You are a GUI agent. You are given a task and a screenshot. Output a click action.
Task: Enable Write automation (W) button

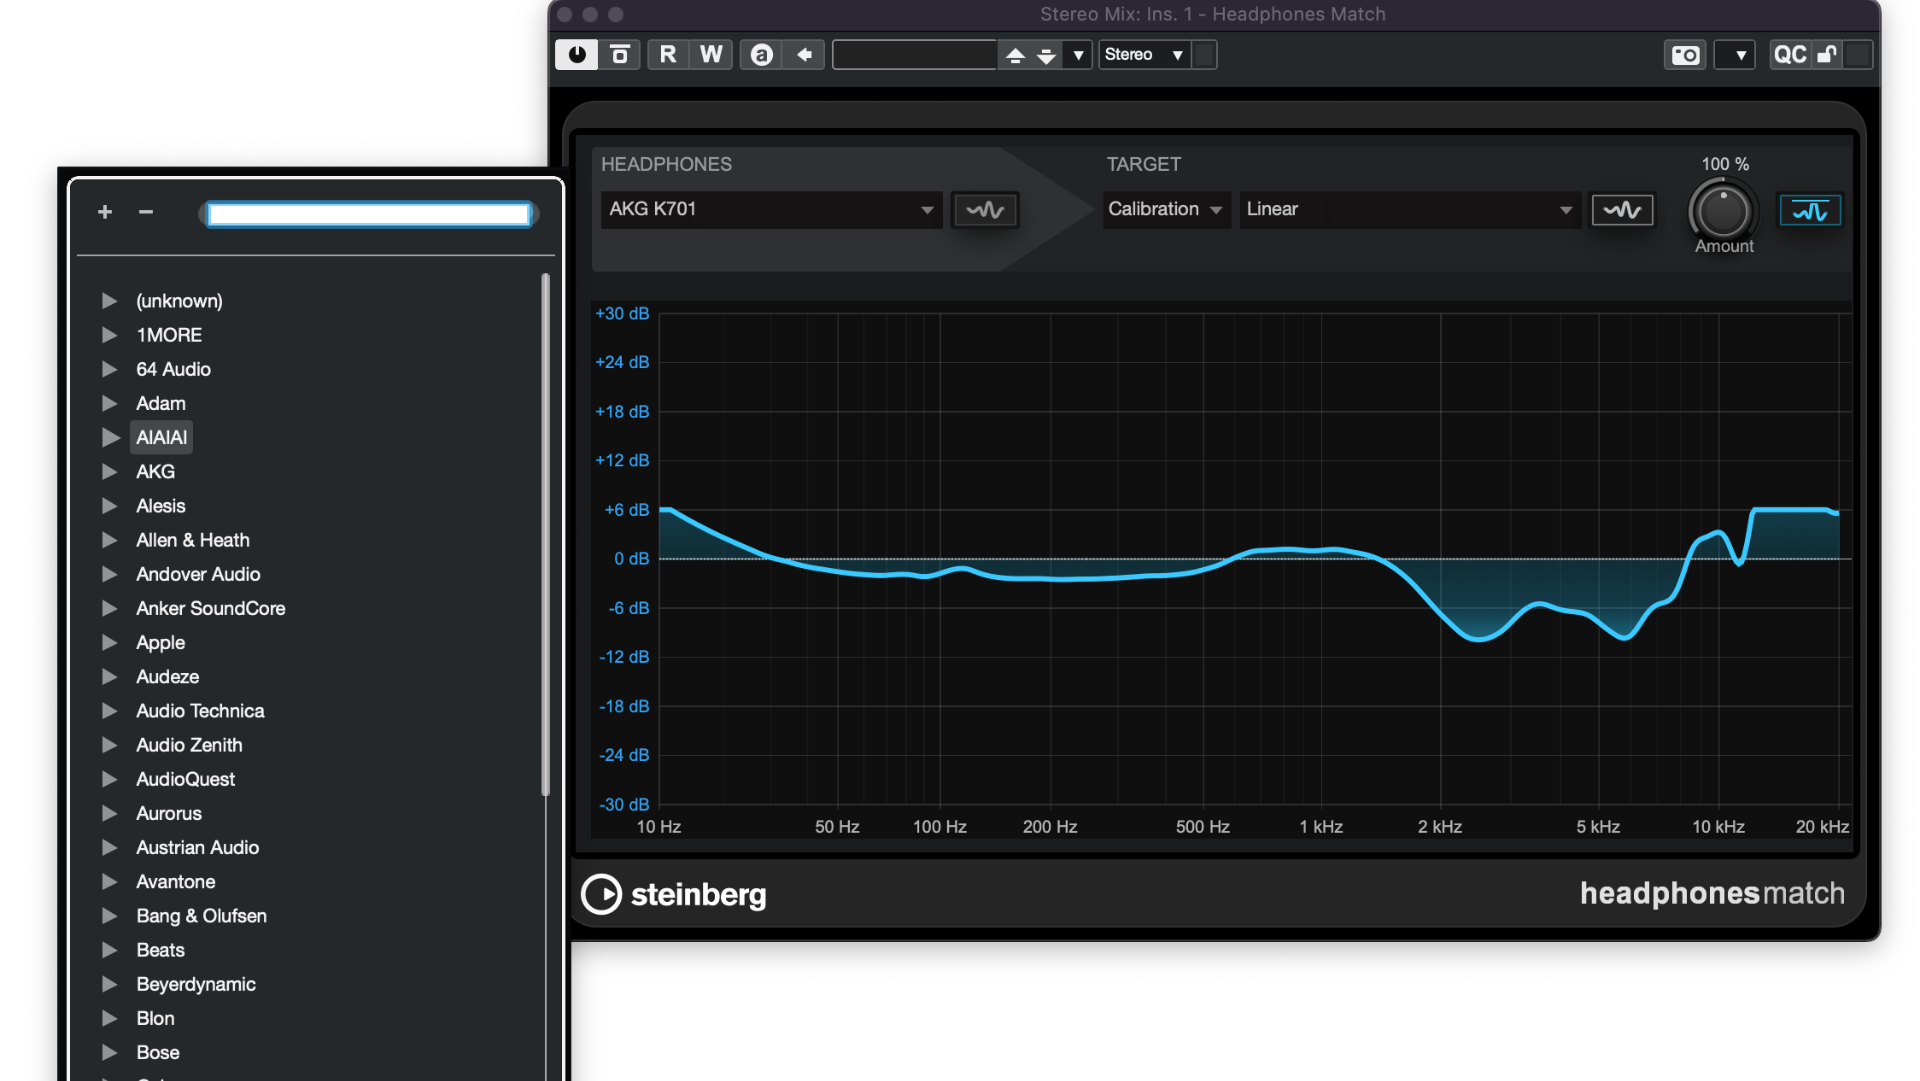pos(711,55)
